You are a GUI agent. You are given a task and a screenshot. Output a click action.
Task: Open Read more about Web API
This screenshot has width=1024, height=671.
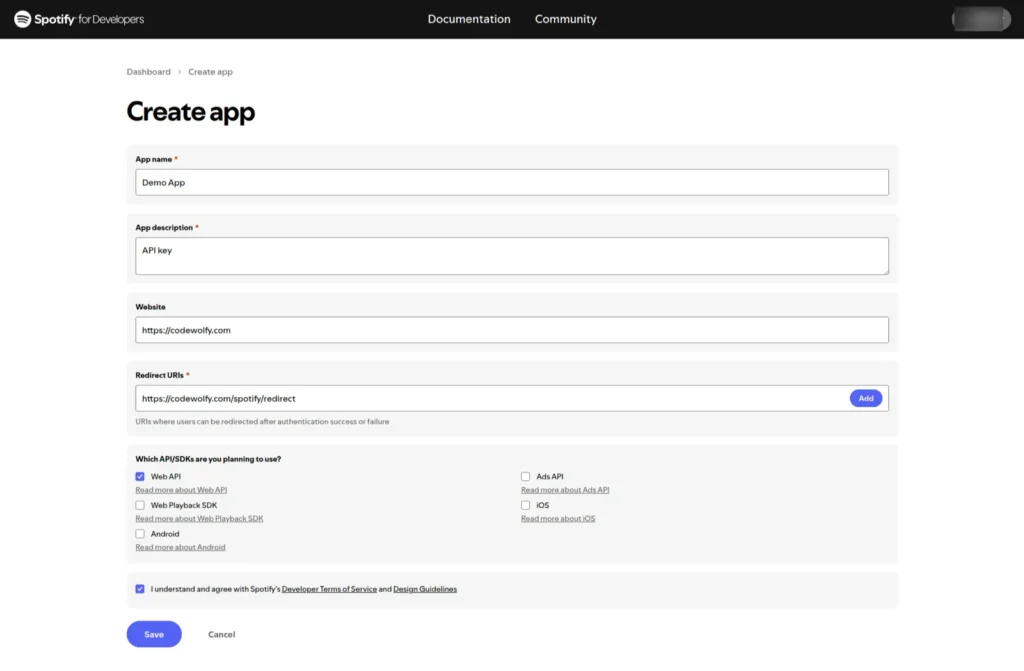tap(181, 489)
